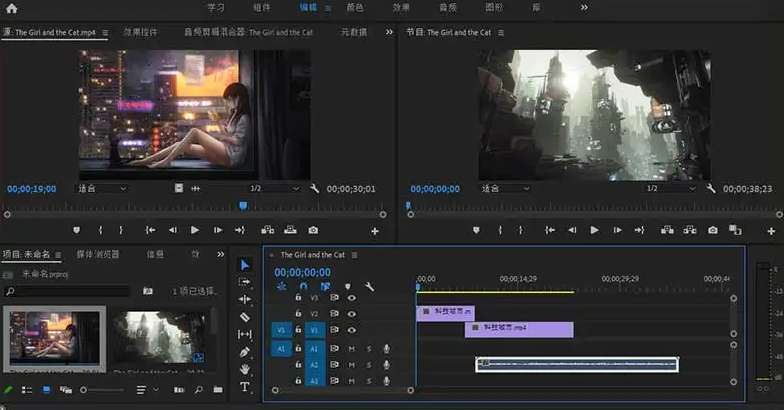
Task: Click Source monitor playhead on scrubber
Action: [243, 206]
